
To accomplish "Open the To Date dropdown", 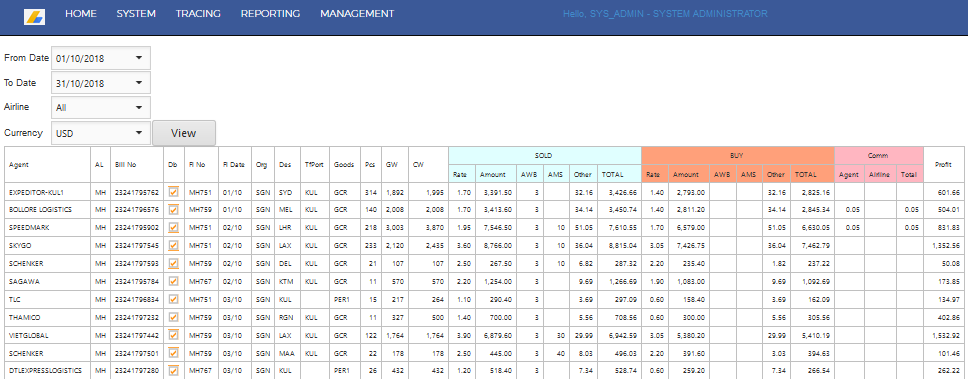I will click(101, 83).
